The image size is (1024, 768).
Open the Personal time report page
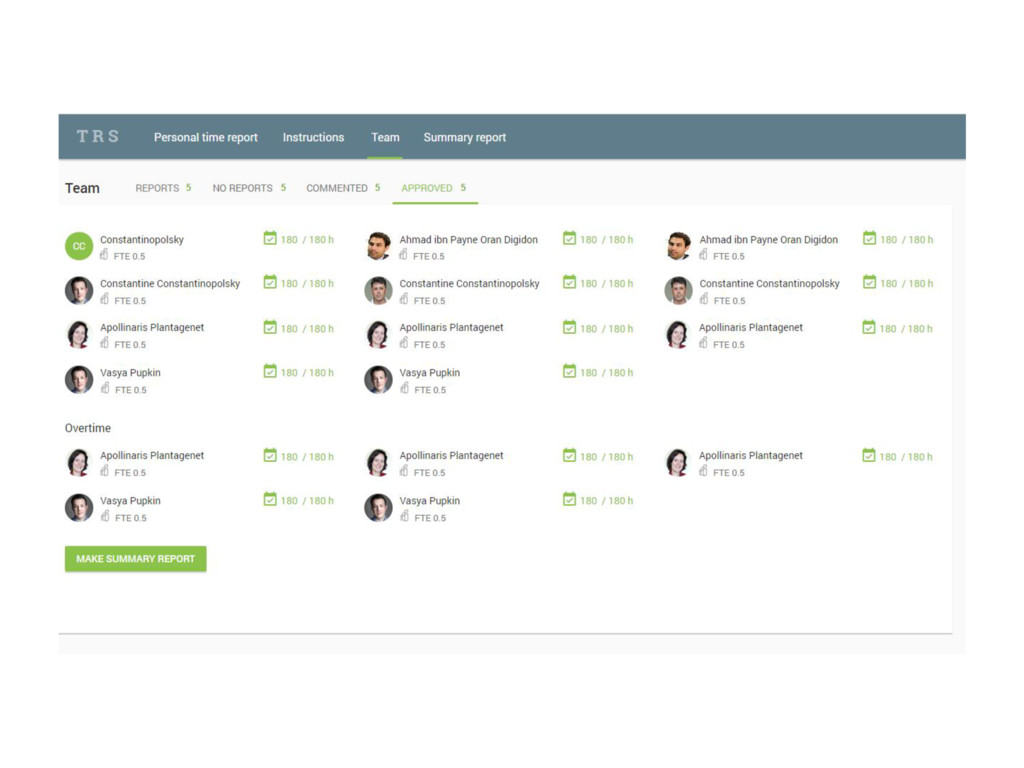tap(206, 137)
